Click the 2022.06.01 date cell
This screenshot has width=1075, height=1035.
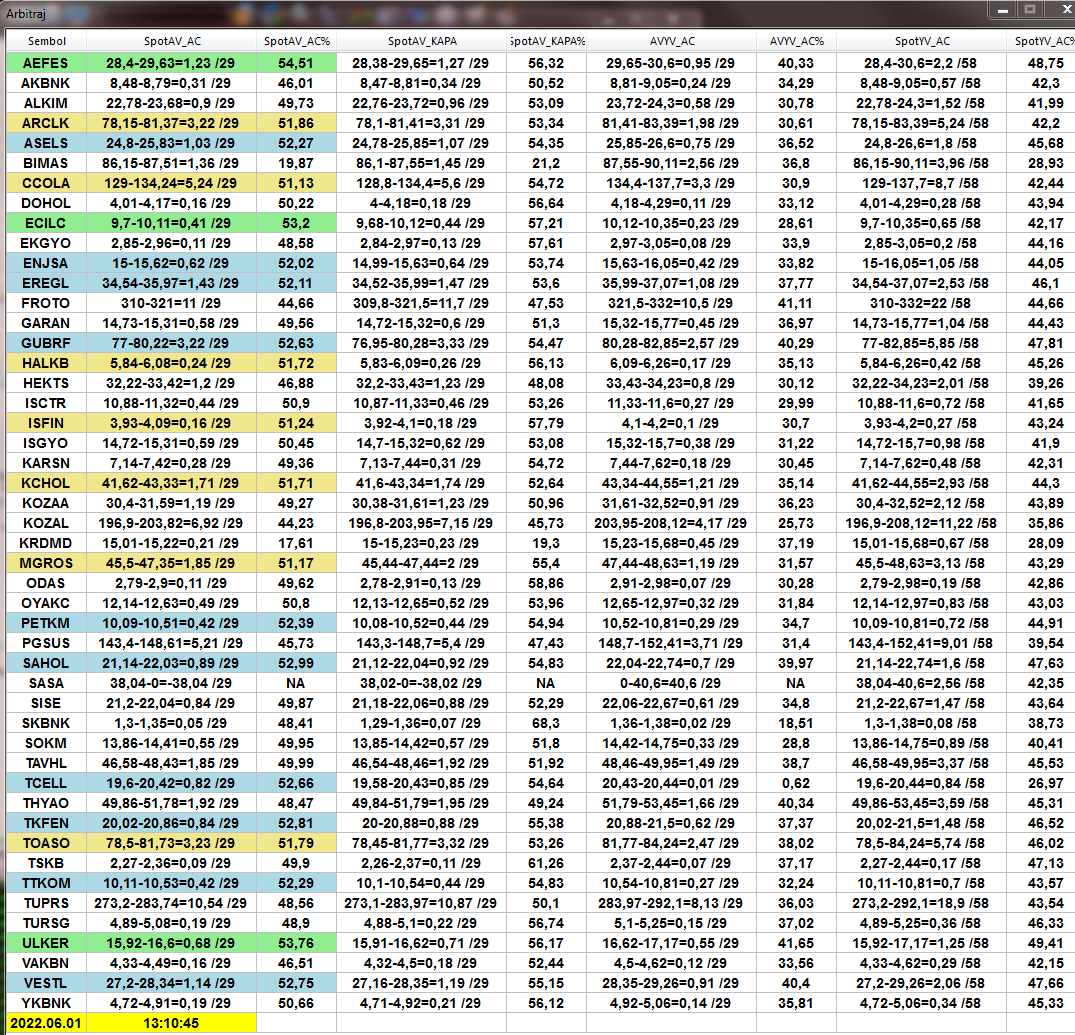(46, 1023)
